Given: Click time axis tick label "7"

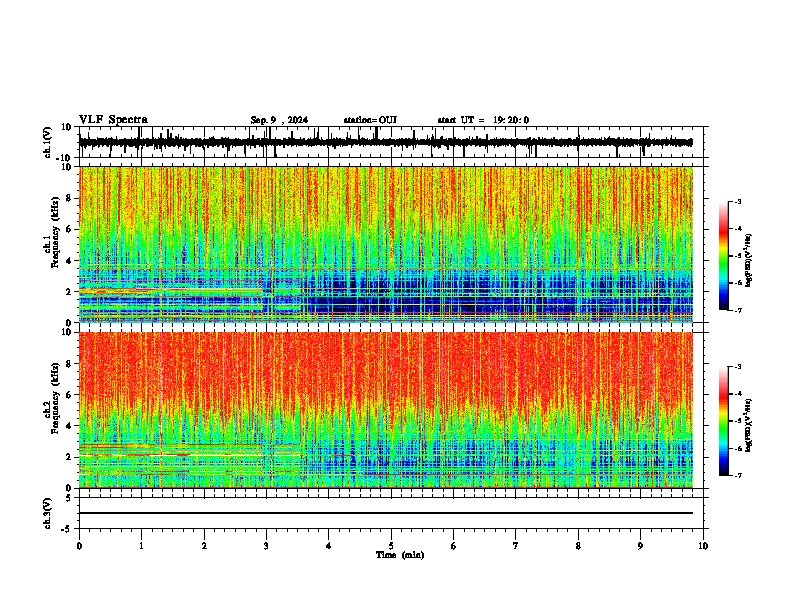Looking at the screenshot, I should [516, 546].
